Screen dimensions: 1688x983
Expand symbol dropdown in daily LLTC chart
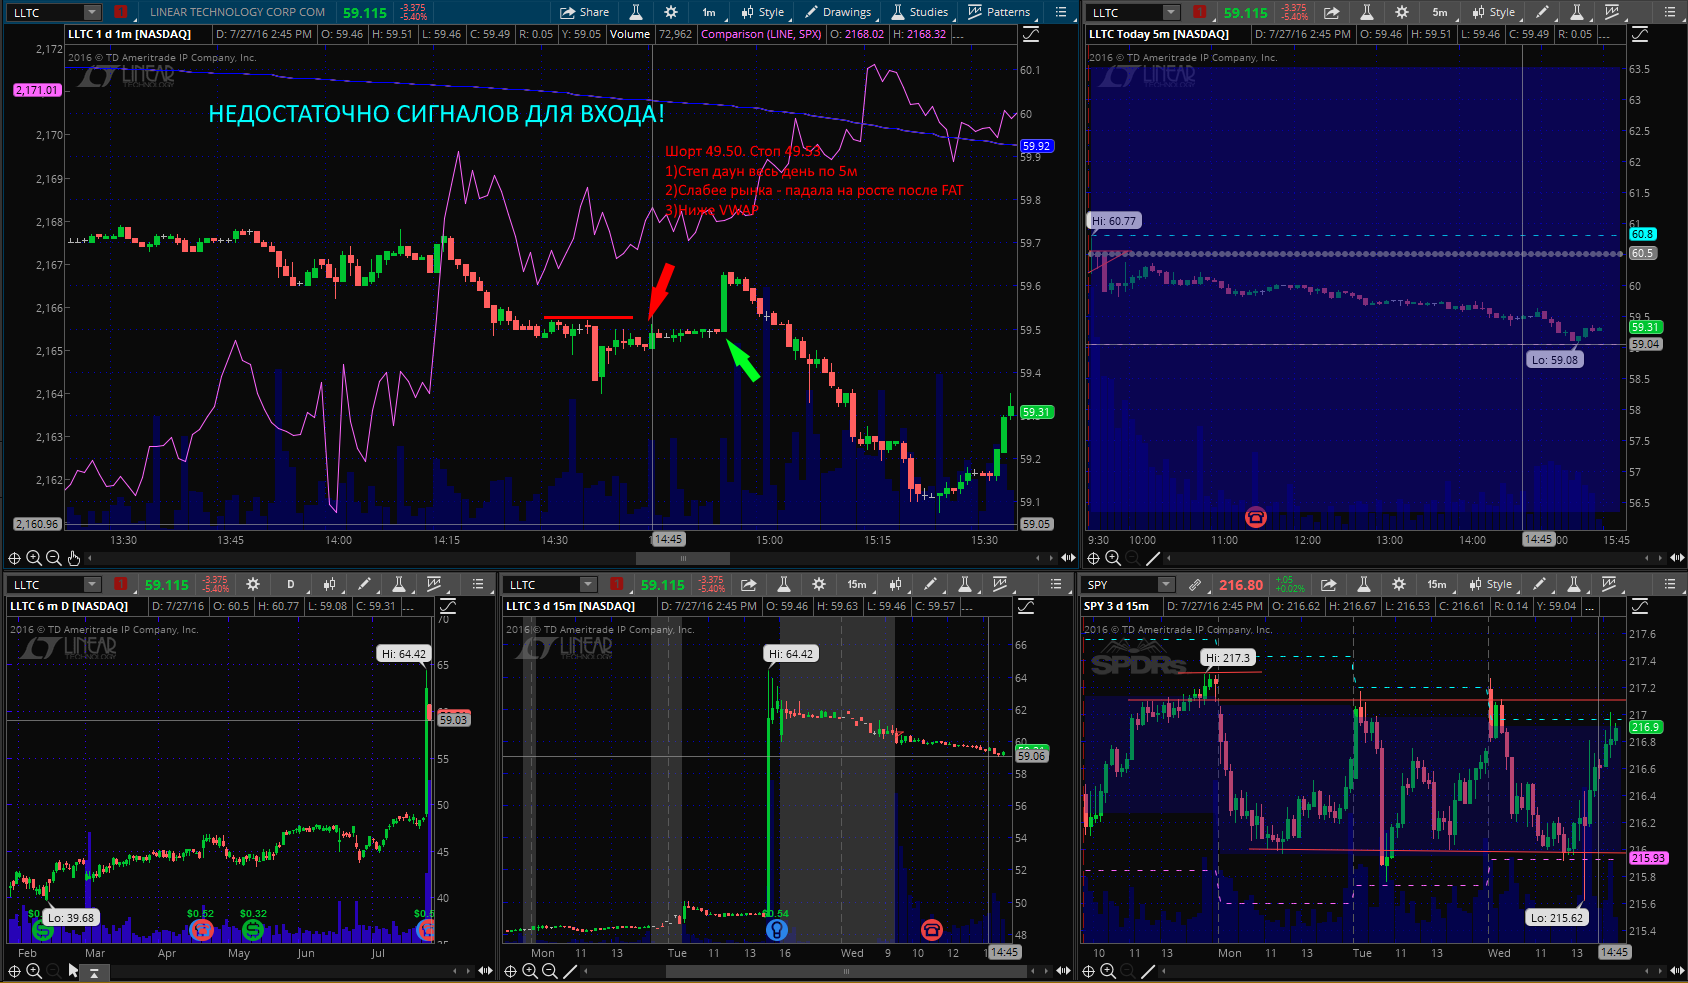tap(92, 584)
